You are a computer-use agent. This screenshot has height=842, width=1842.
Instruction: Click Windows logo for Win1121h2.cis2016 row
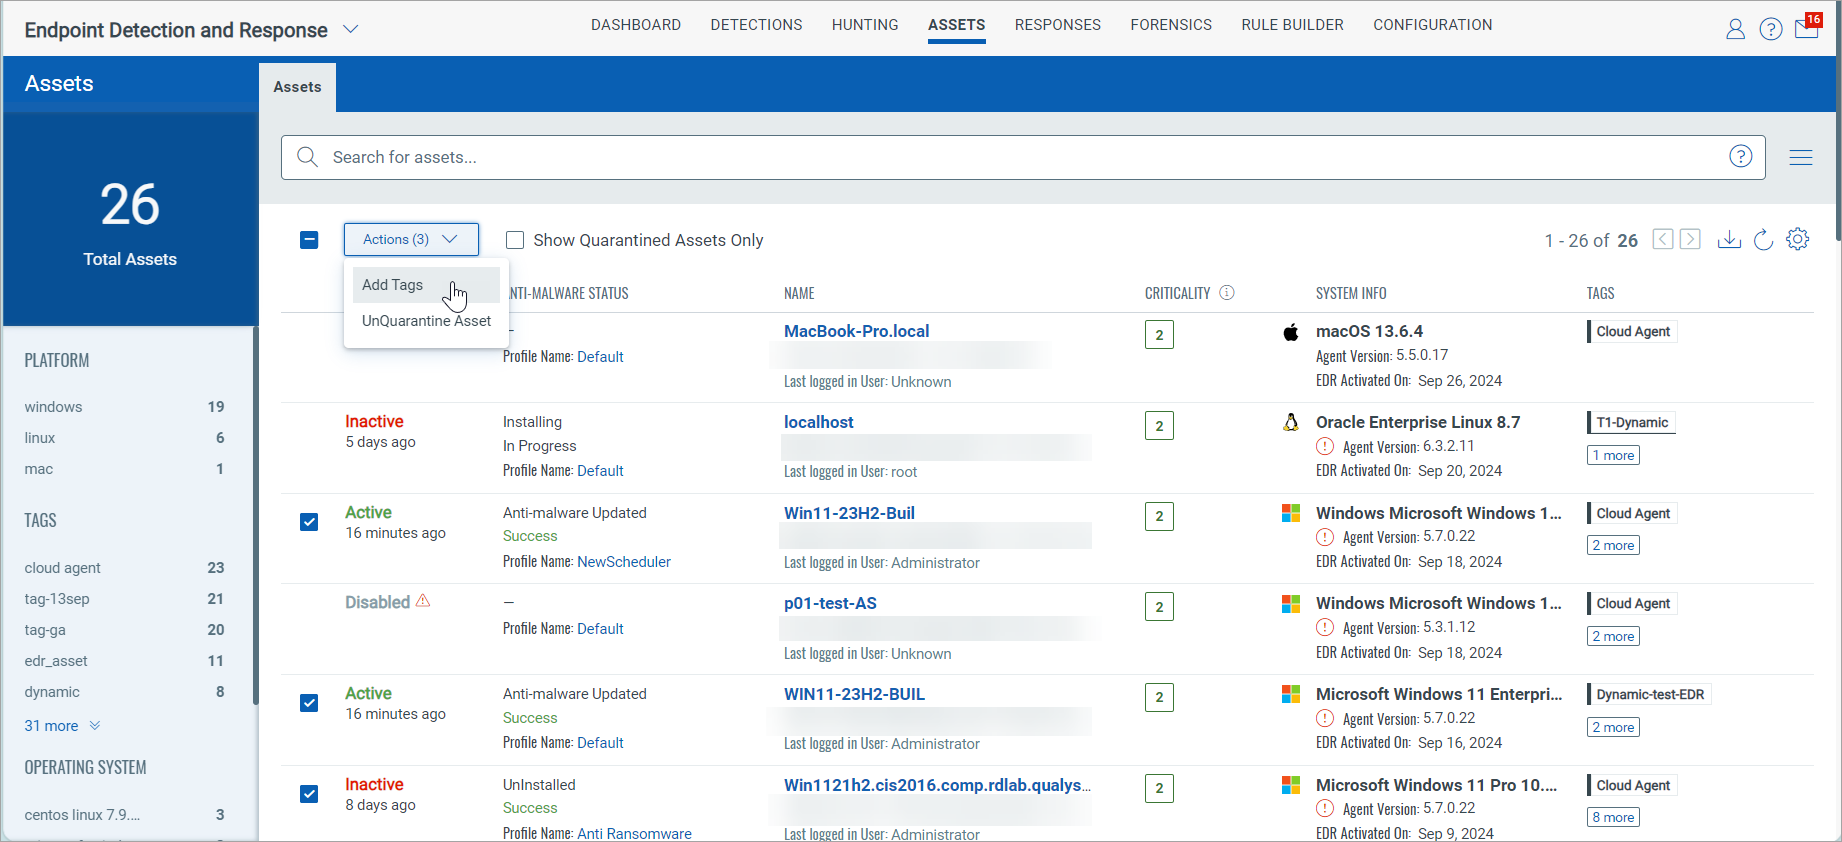(1291, 785)
